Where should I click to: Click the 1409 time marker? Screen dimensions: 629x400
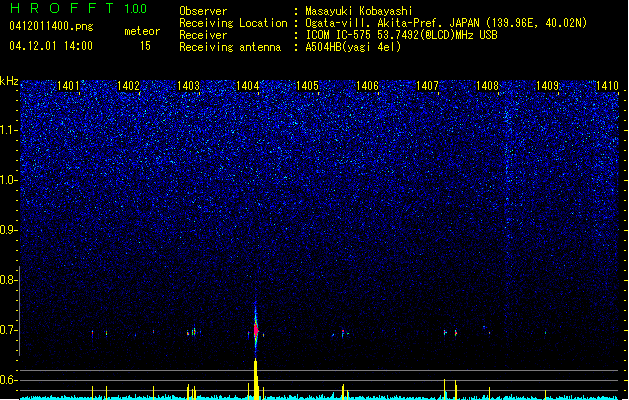(547, 86)
